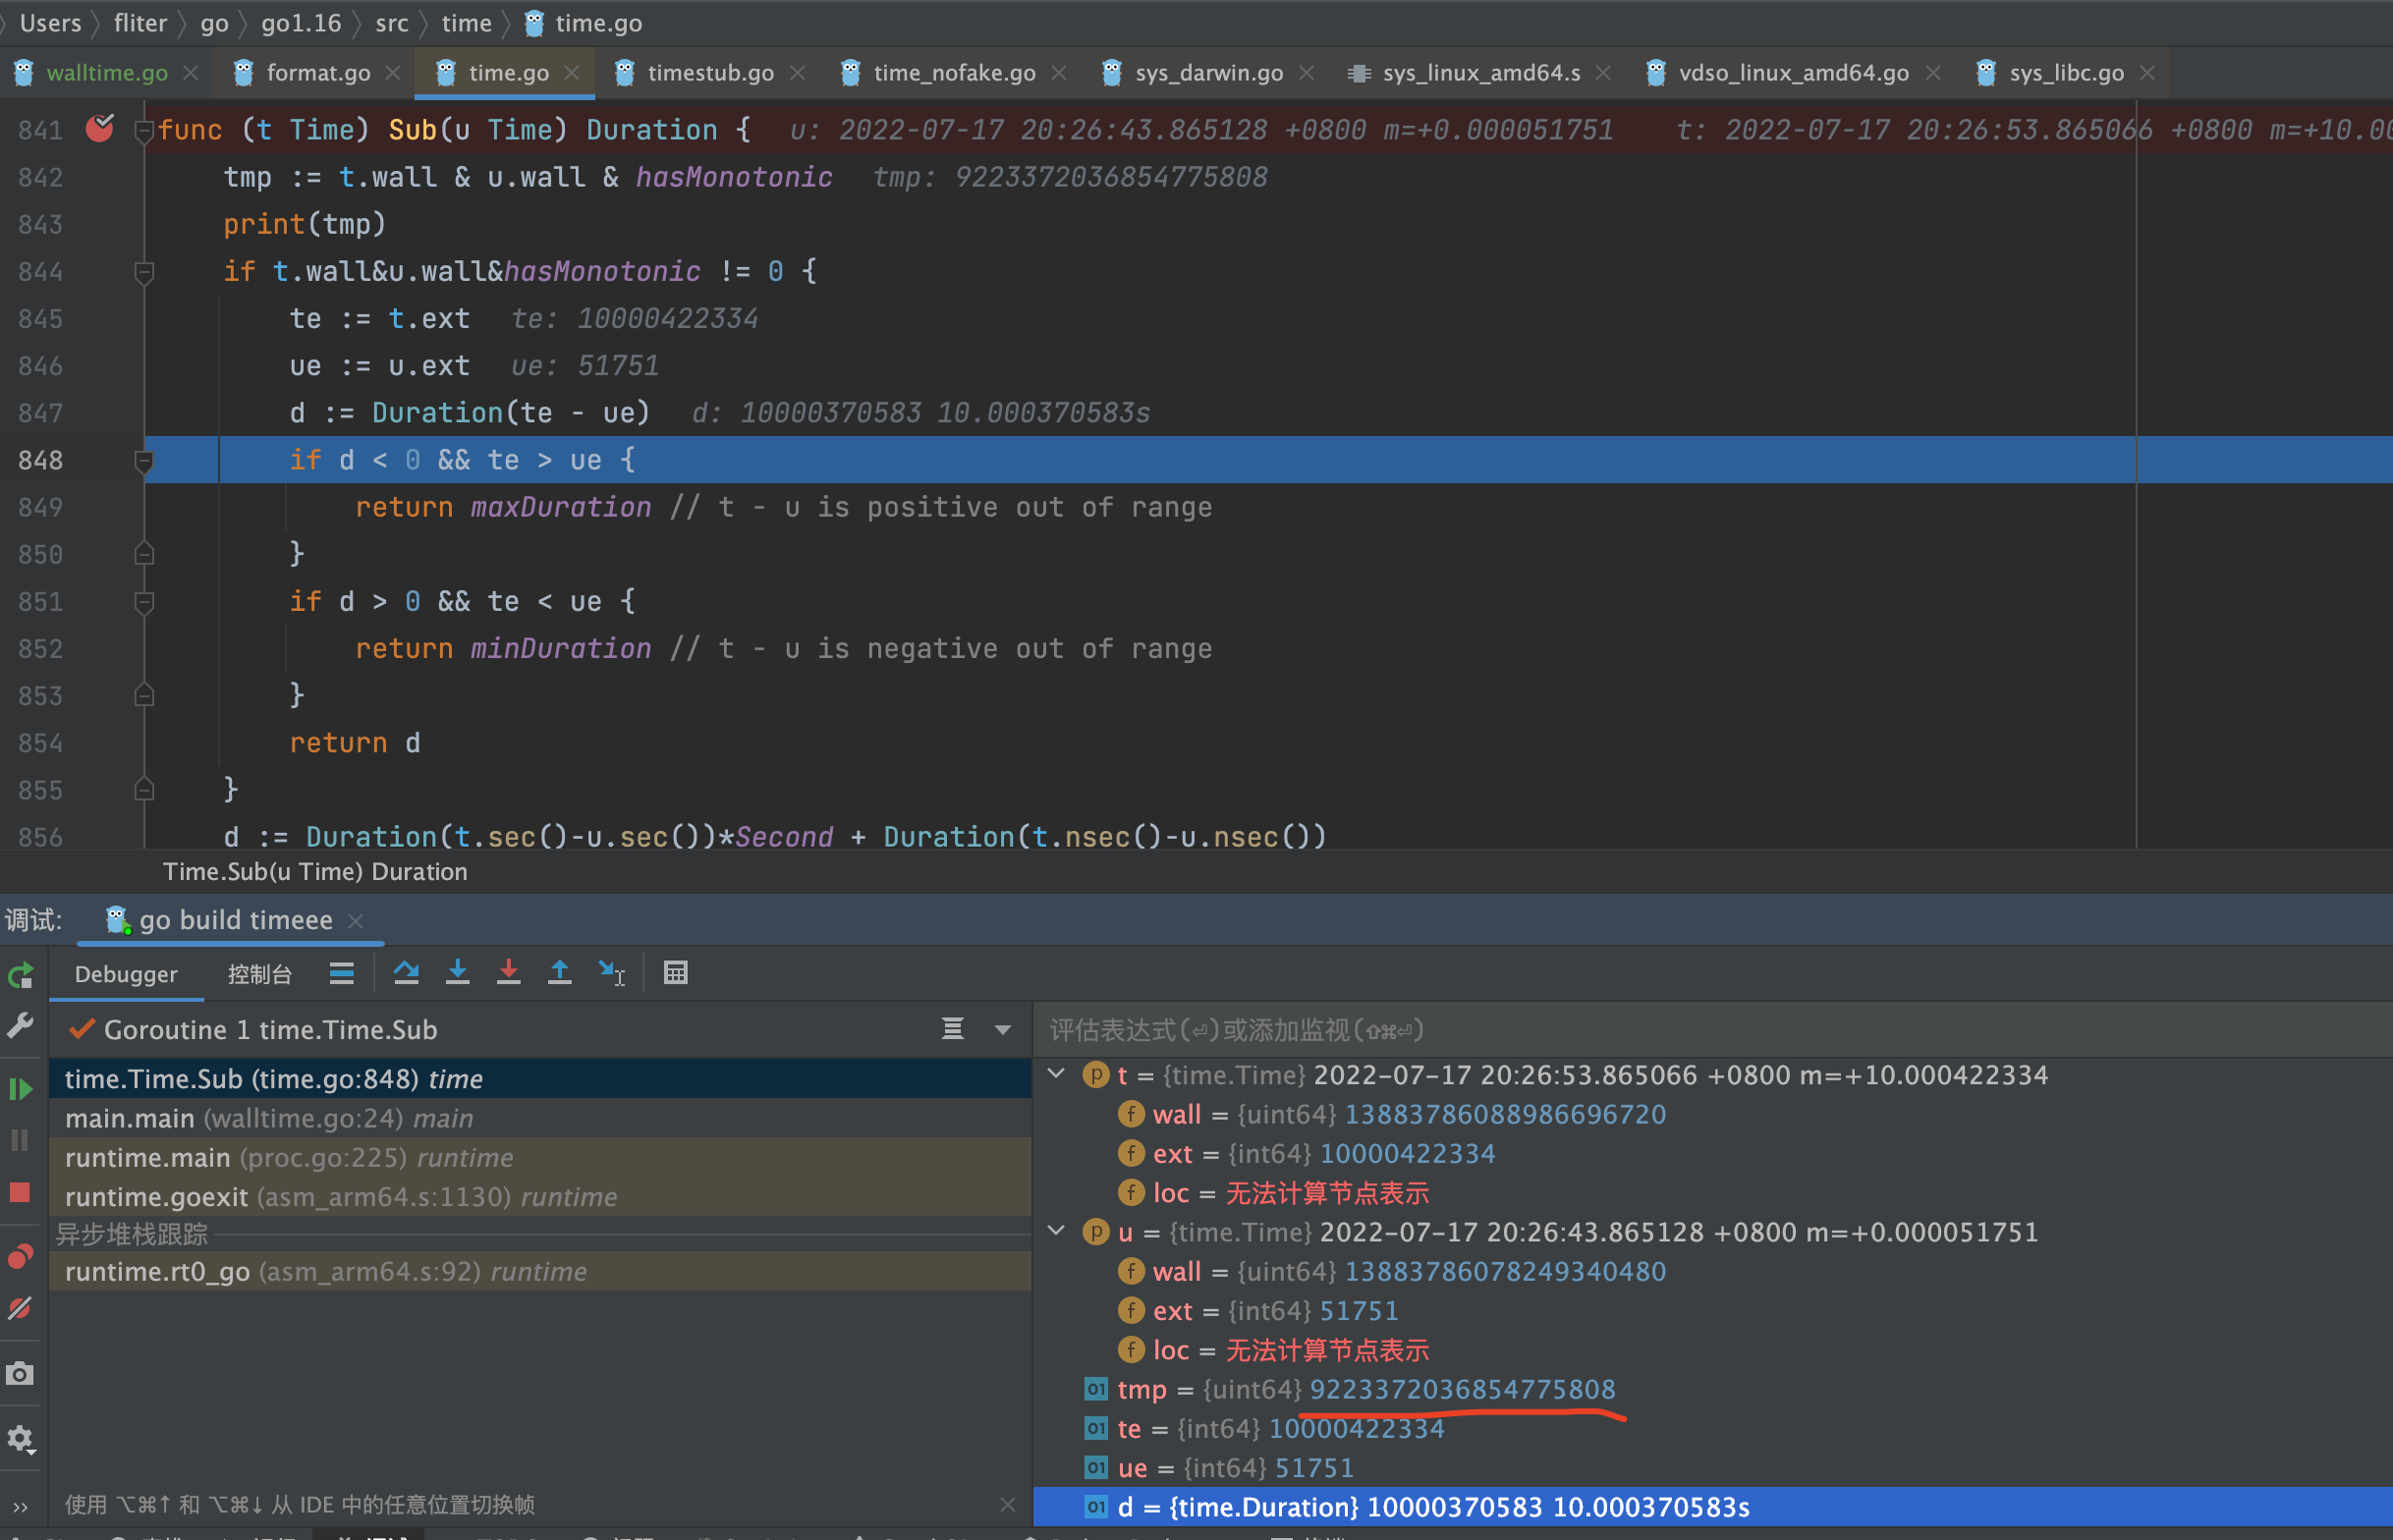The height and width of the screenshot is (1540, 2393).
Task: Click the Mute Breakpoints icon
Action: point(20,1309)
